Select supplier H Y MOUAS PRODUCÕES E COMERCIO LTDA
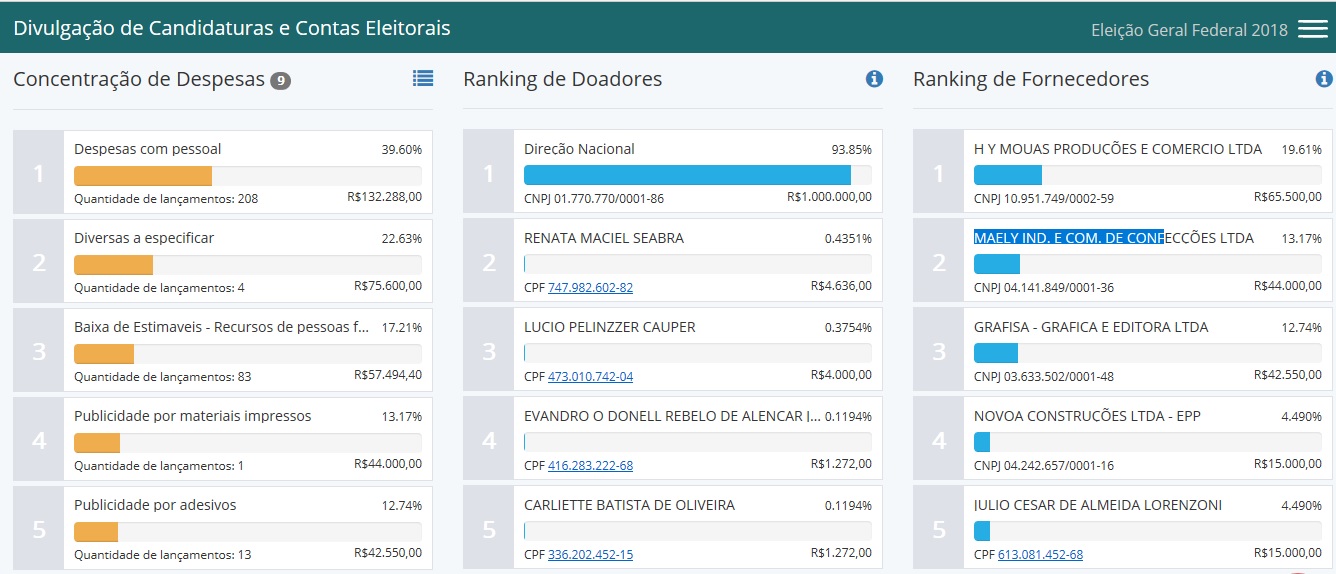1336x574 pixels. pyautogui.click(x=1118, y=149)
